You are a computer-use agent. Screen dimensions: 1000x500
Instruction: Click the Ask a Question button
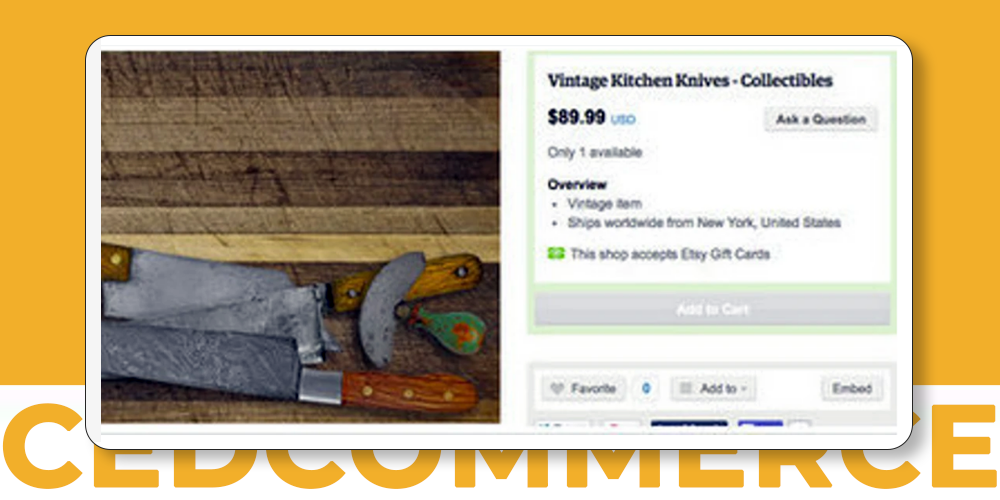(821, 119)
